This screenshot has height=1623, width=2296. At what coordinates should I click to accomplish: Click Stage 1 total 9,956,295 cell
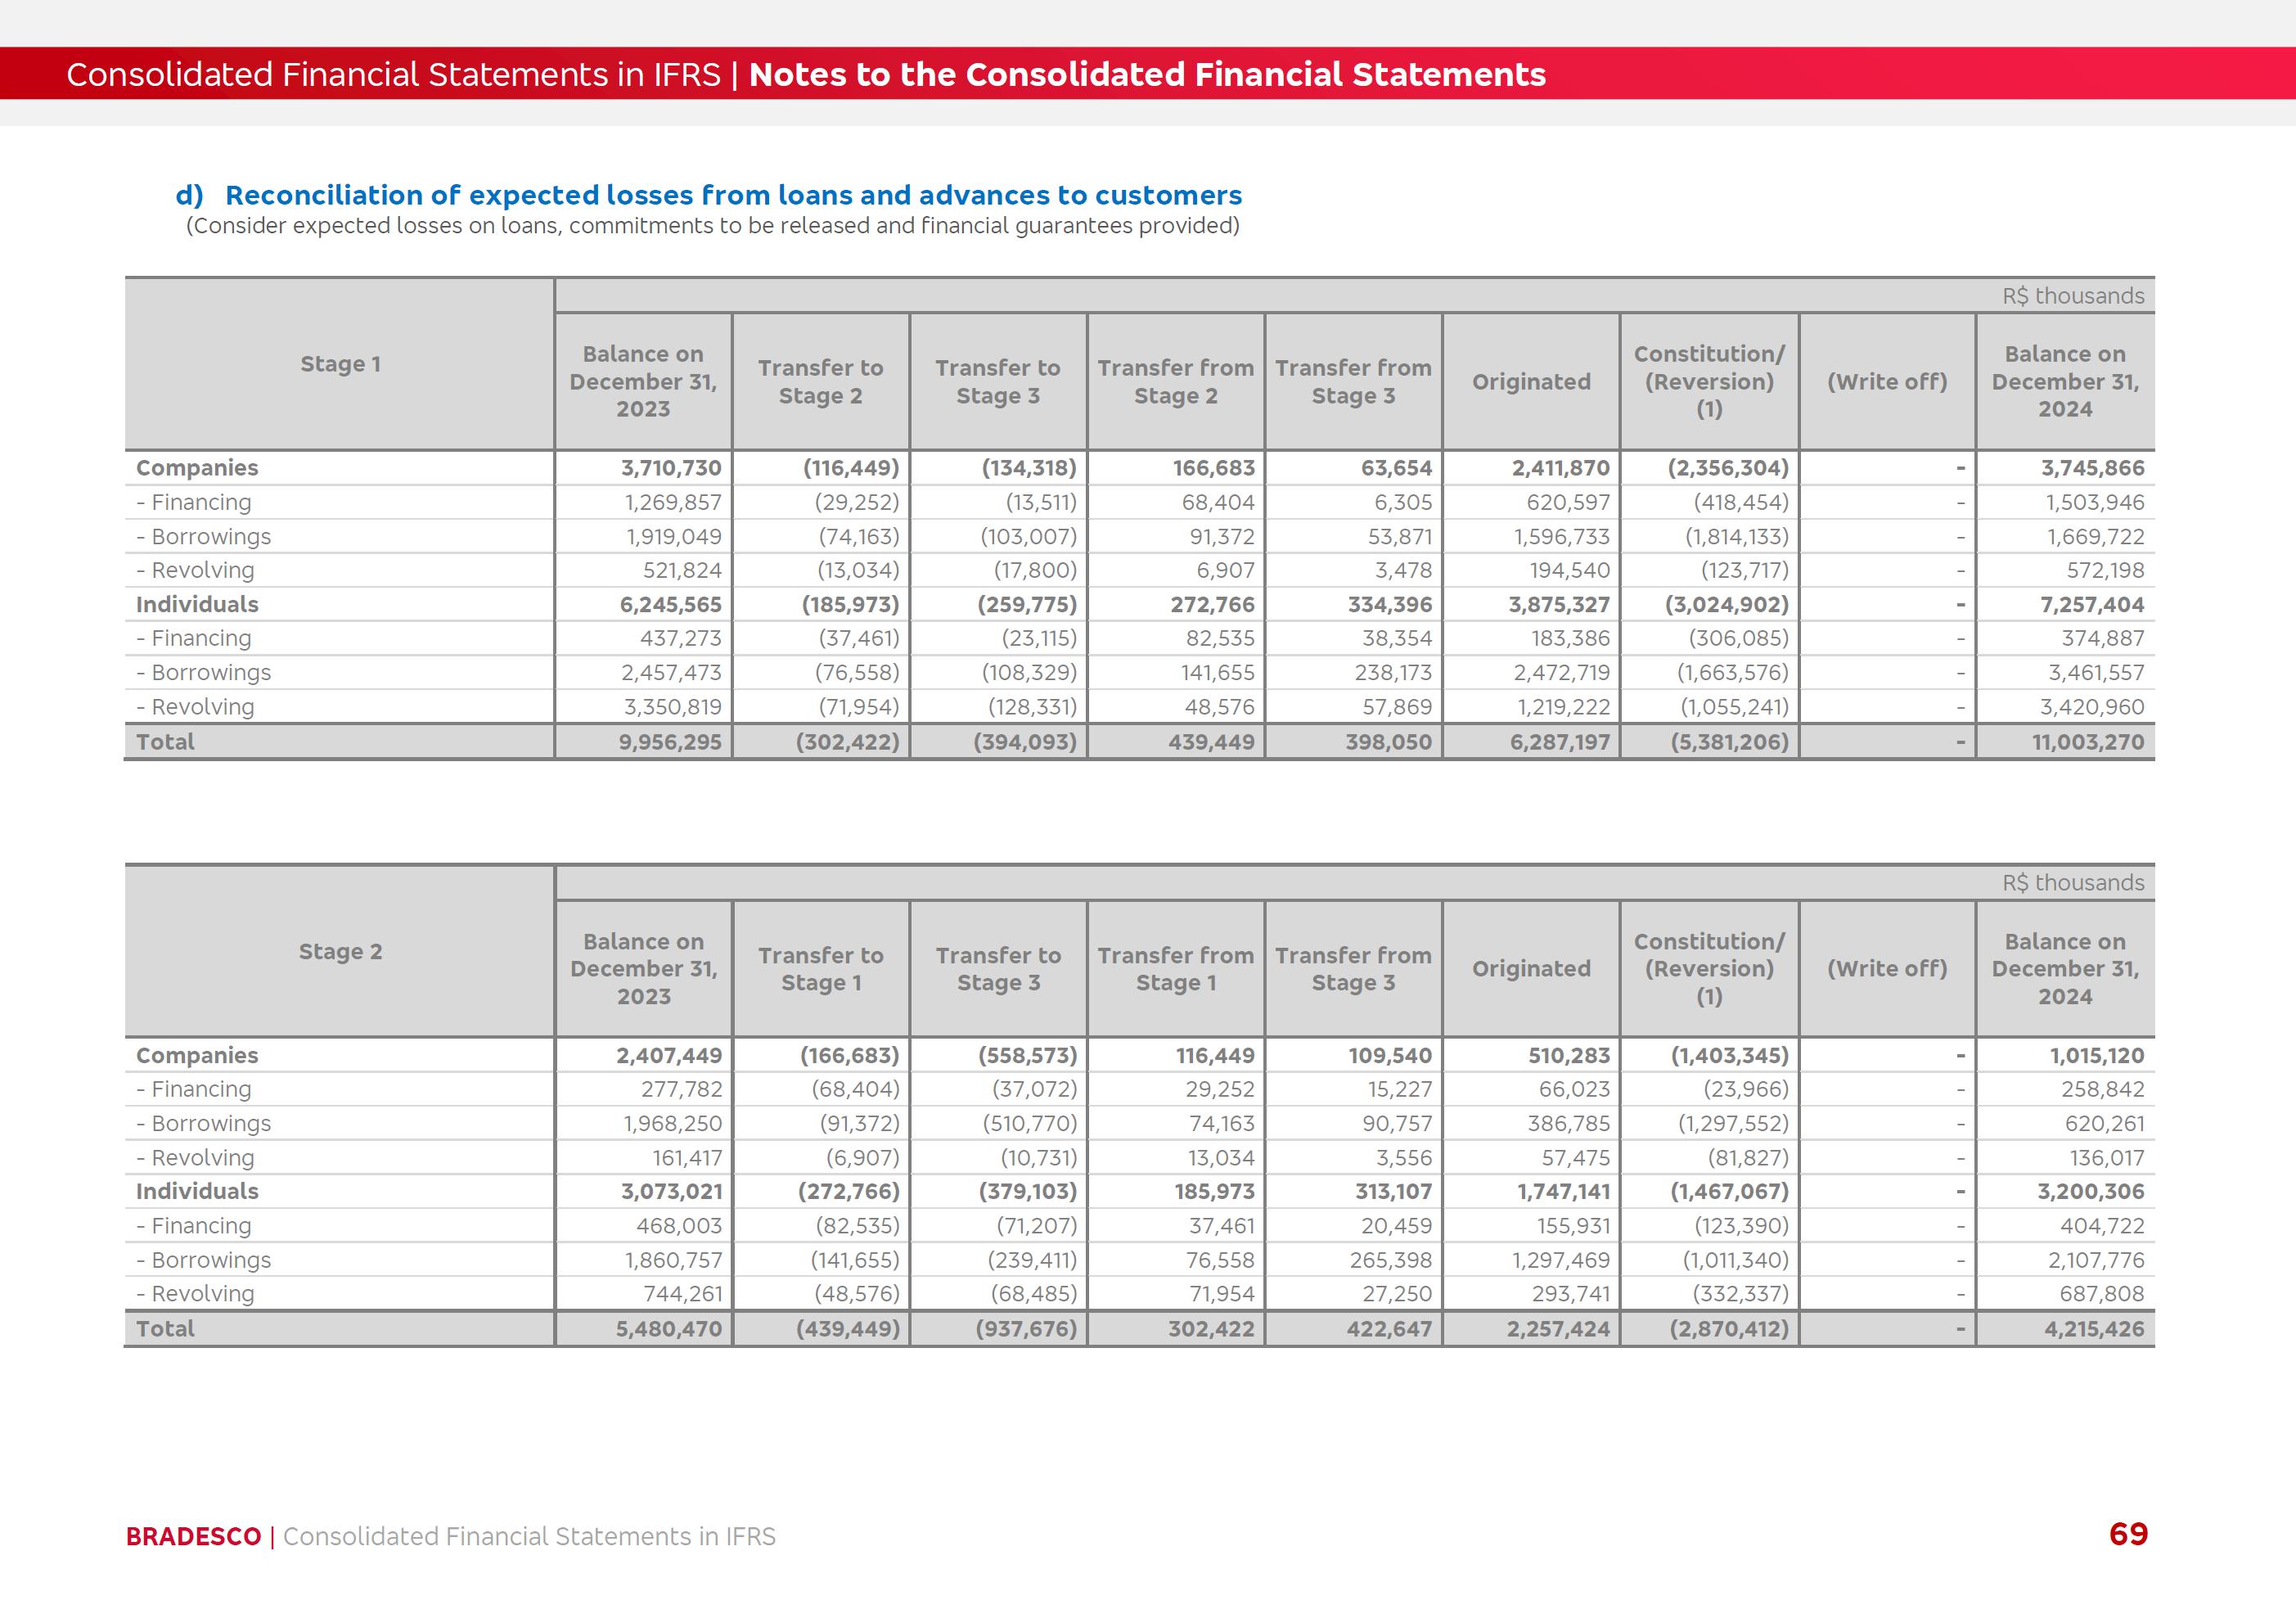point(669,742)
